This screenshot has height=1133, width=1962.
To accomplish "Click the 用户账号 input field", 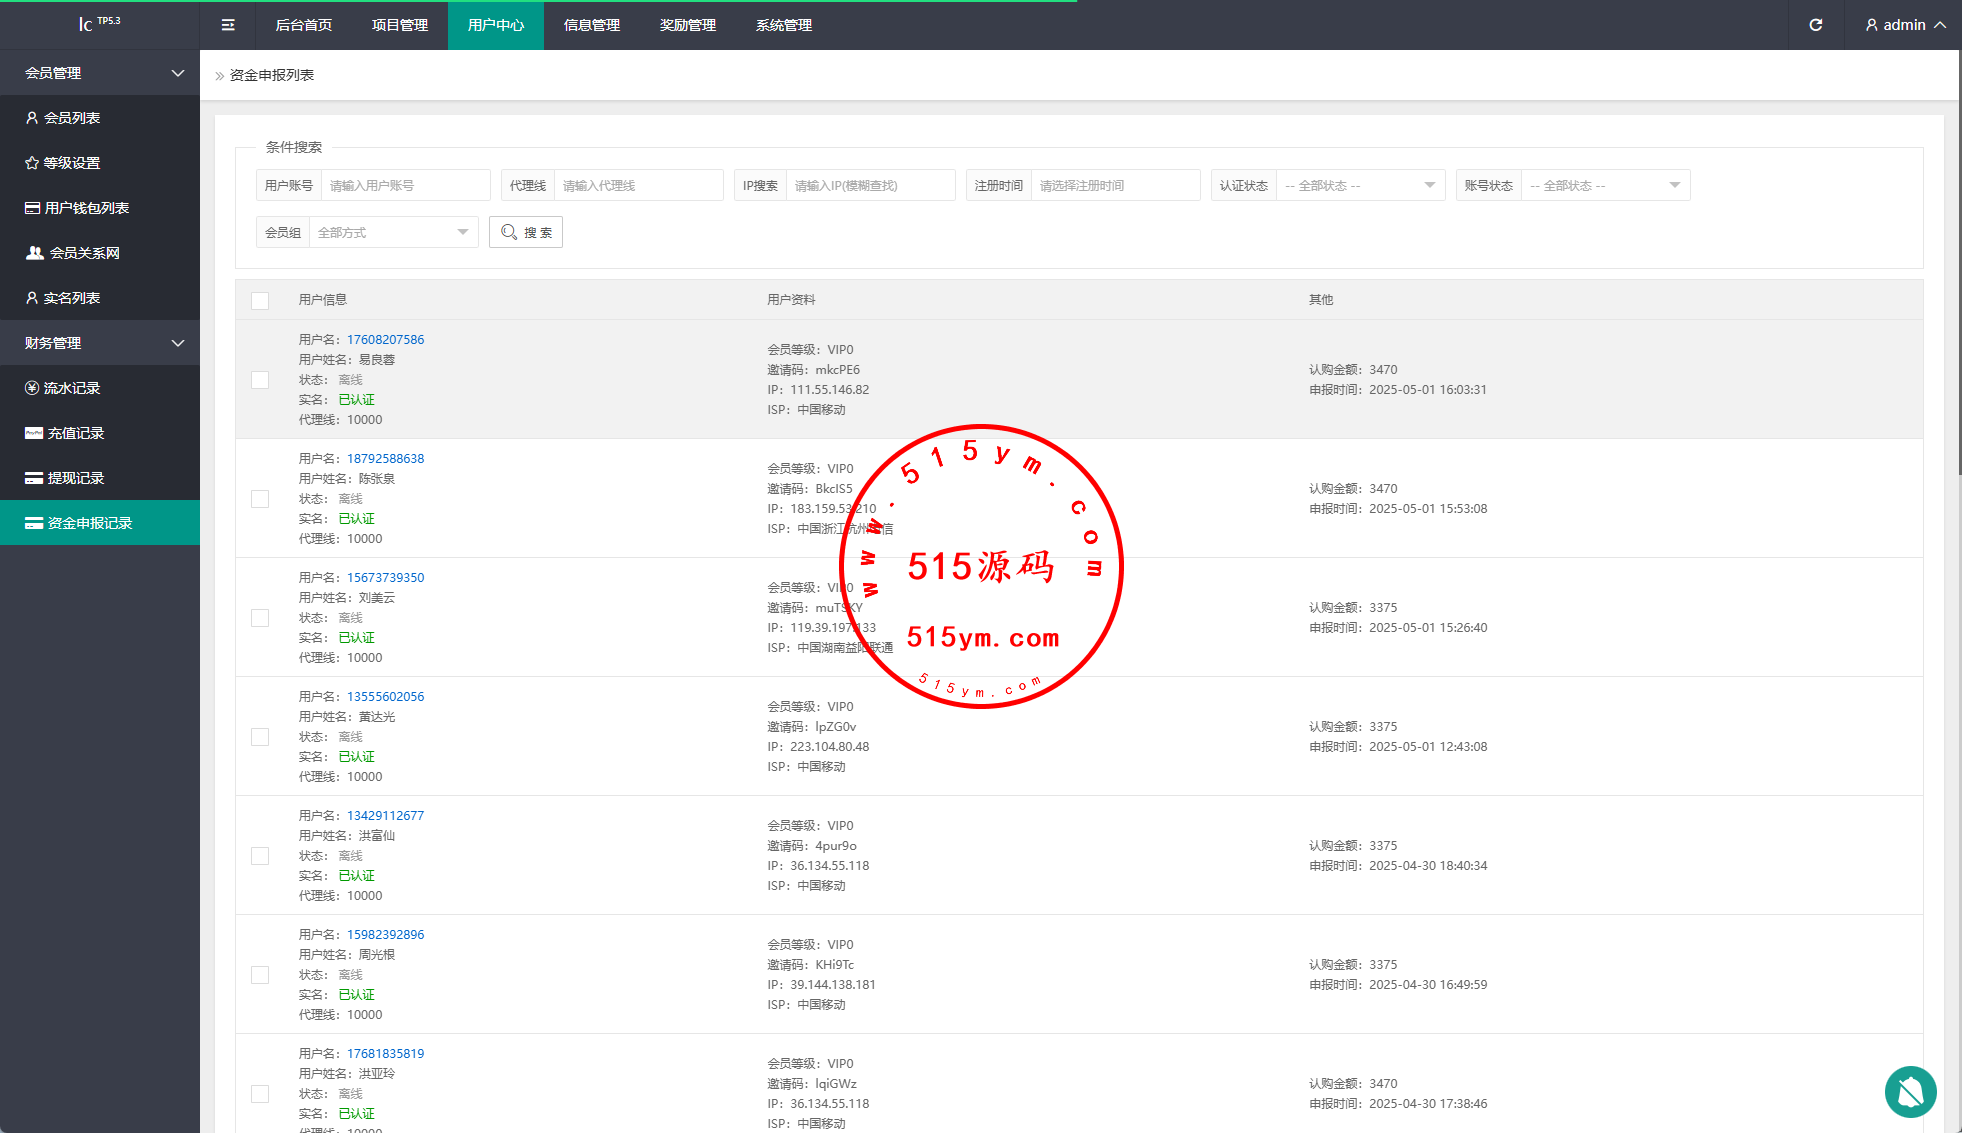I will (x=405, y=186).
